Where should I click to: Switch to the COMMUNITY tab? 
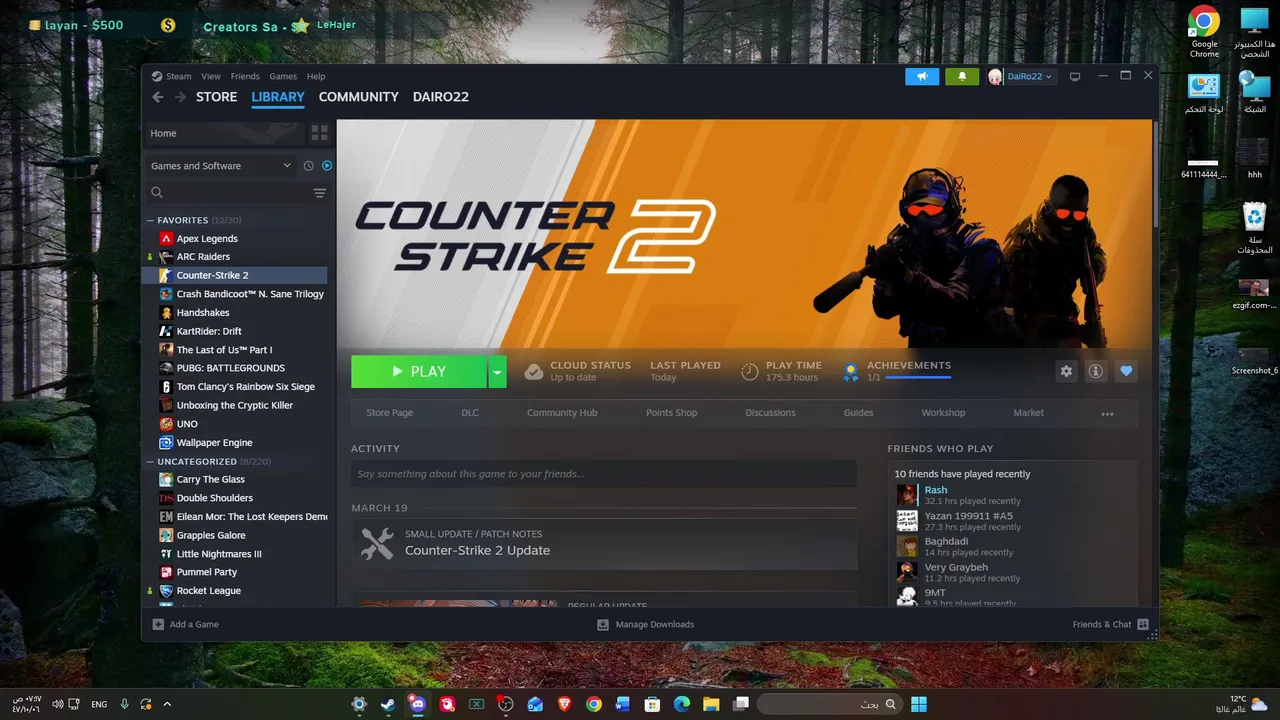[359, 97]
